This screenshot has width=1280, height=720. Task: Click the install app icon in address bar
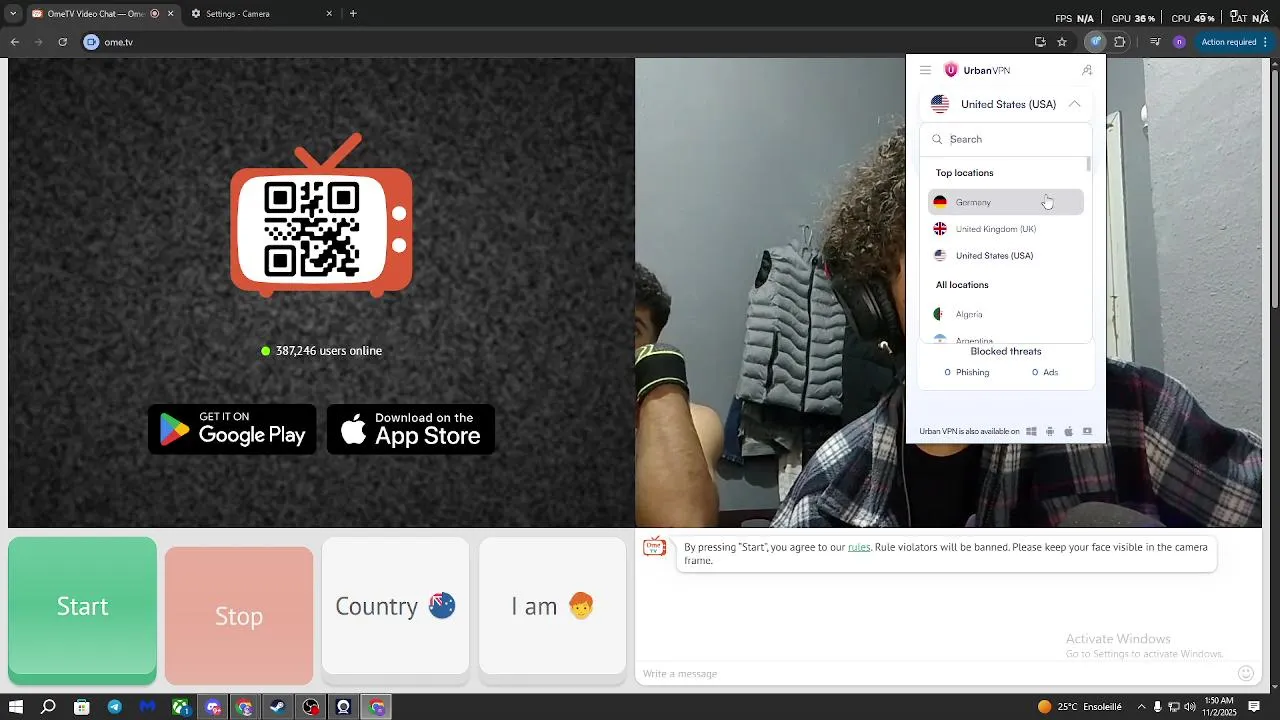click(x=1040, y=42)
